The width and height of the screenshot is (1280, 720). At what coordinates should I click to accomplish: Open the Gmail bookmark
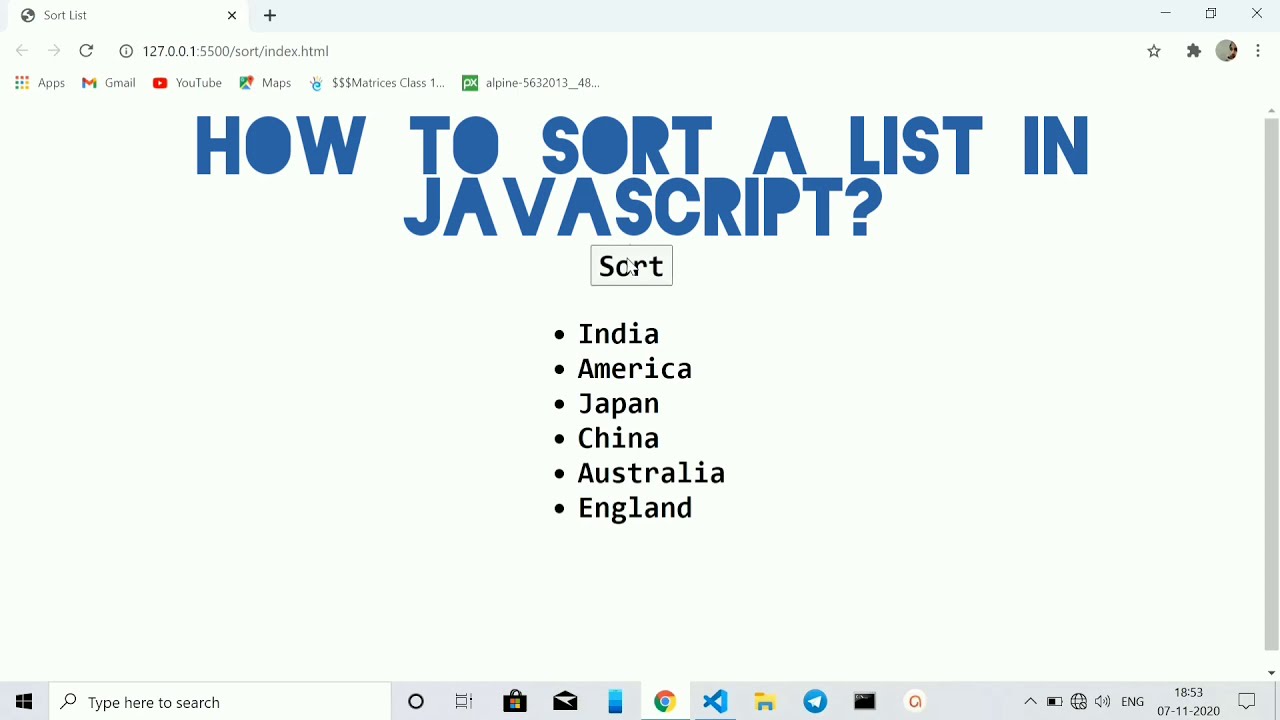[108, 83]
